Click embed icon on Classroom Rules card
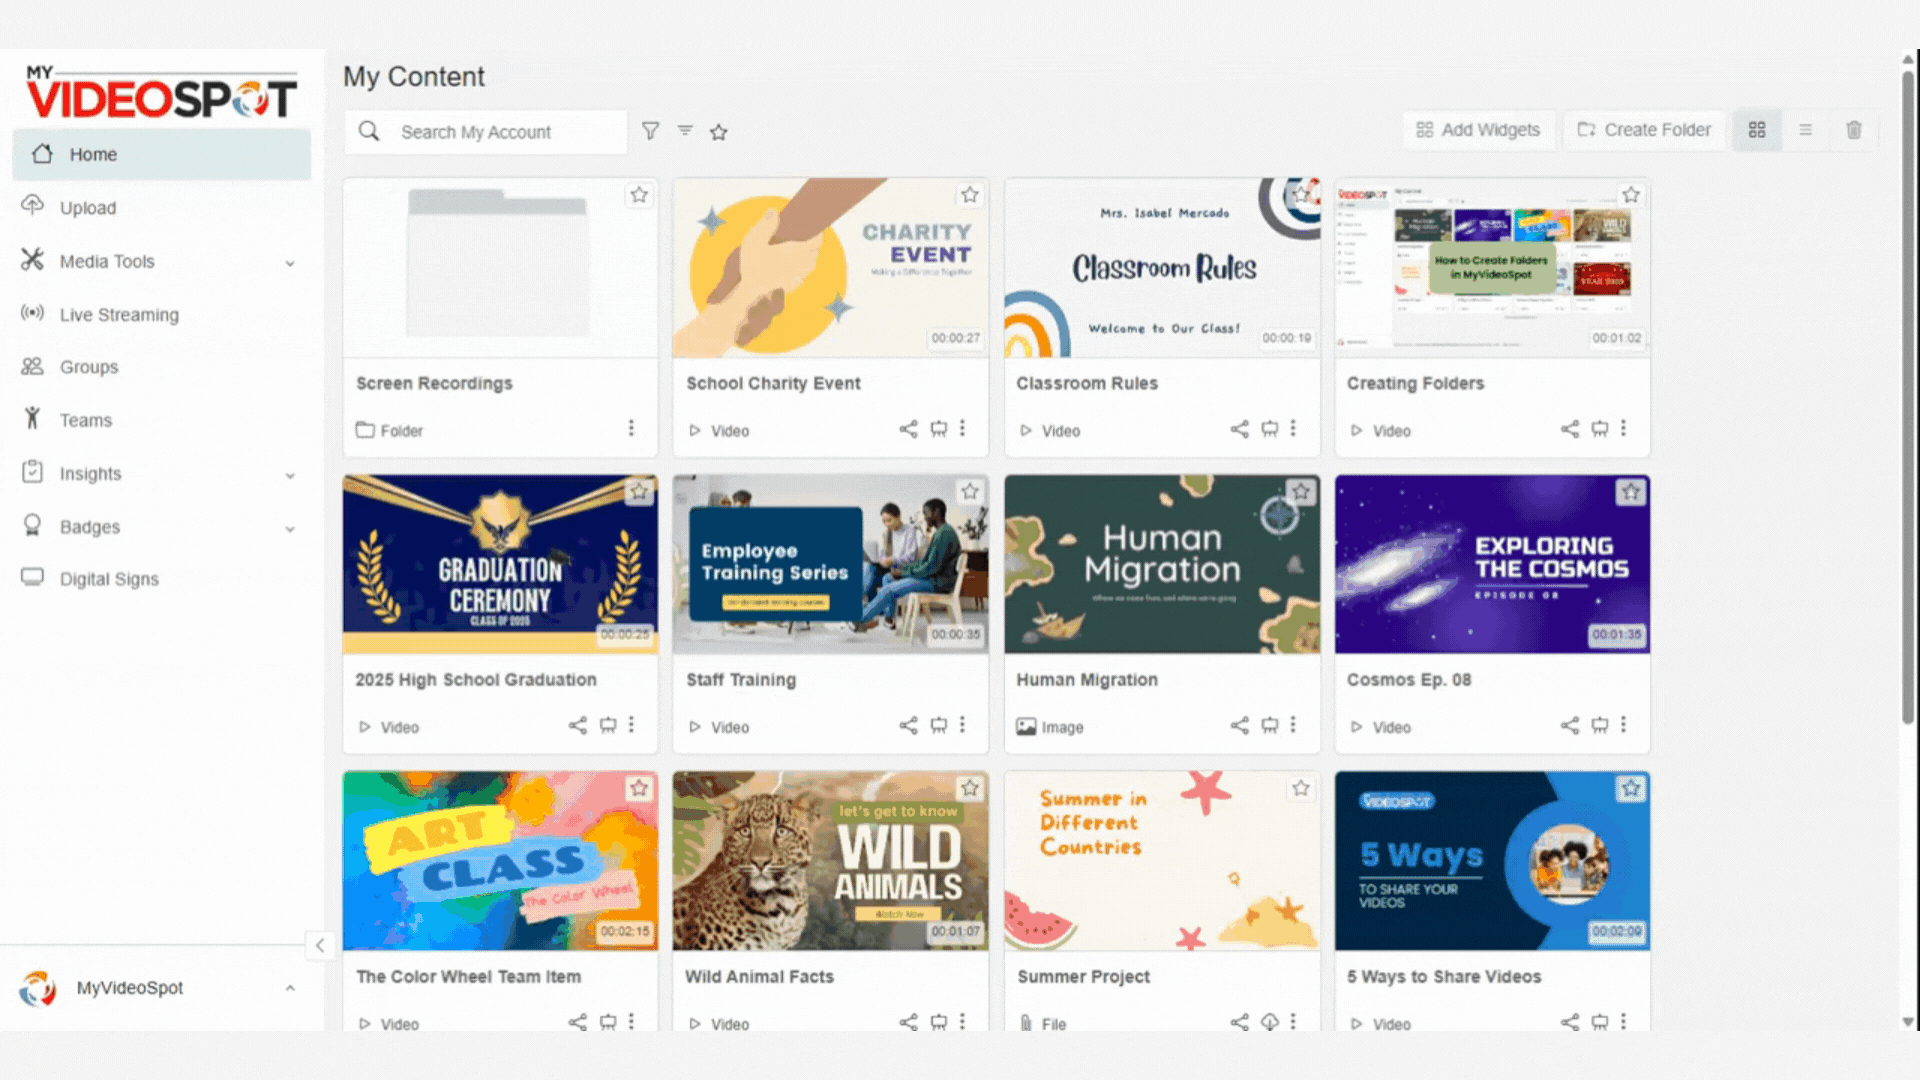1920x1080 pixels. 1269,429
